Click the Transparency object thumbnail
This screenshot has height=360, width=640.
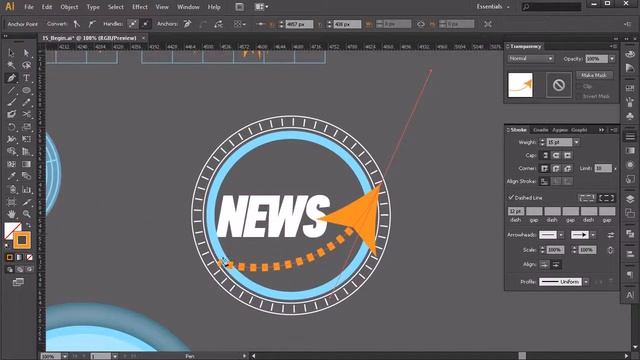coord(520,85)
